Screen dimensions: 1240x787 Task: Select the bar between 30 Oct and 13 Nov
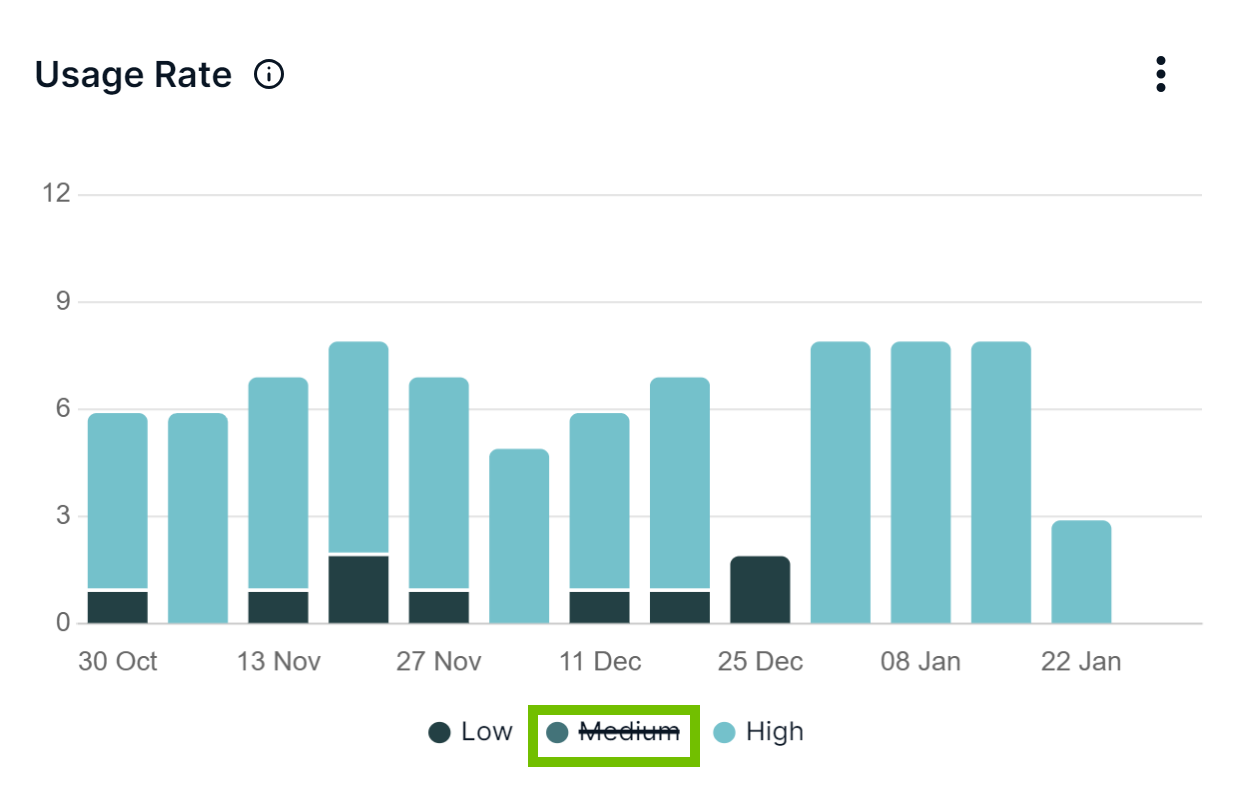pos(198,518)
